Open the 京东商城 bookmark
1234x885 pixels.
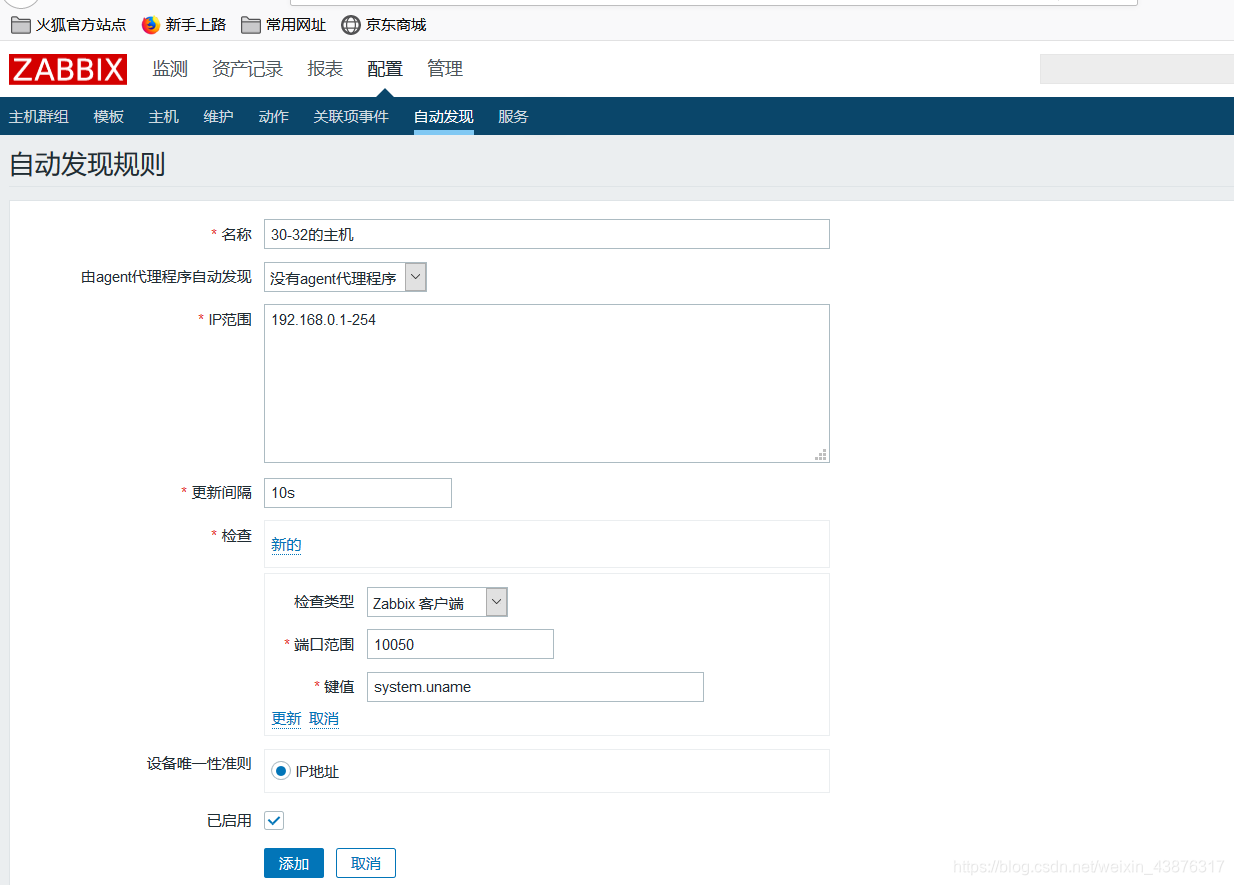point(384,25)
